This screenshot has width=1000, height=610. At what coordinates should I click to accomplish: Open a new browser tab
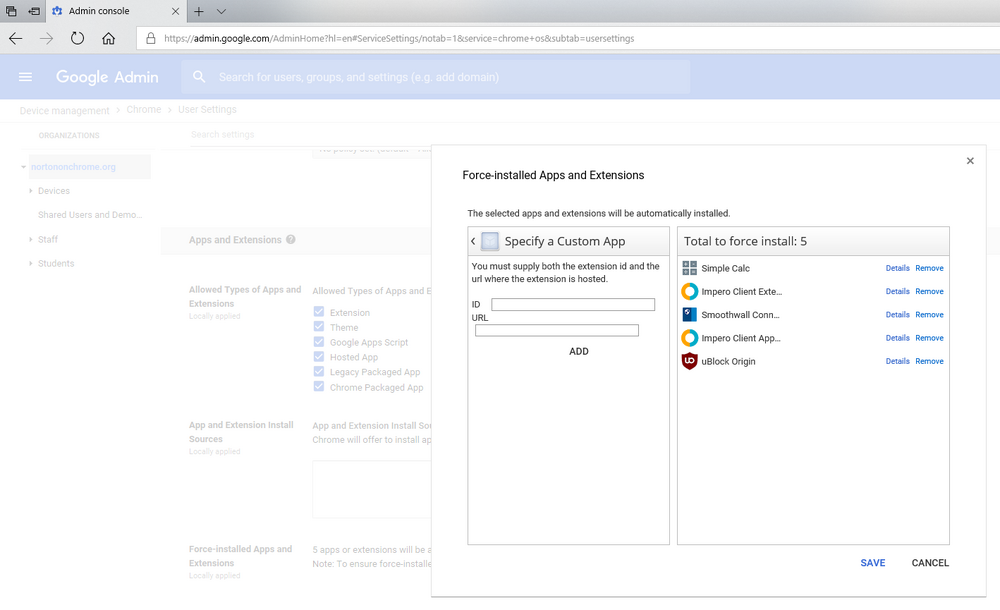pos(199,11)
